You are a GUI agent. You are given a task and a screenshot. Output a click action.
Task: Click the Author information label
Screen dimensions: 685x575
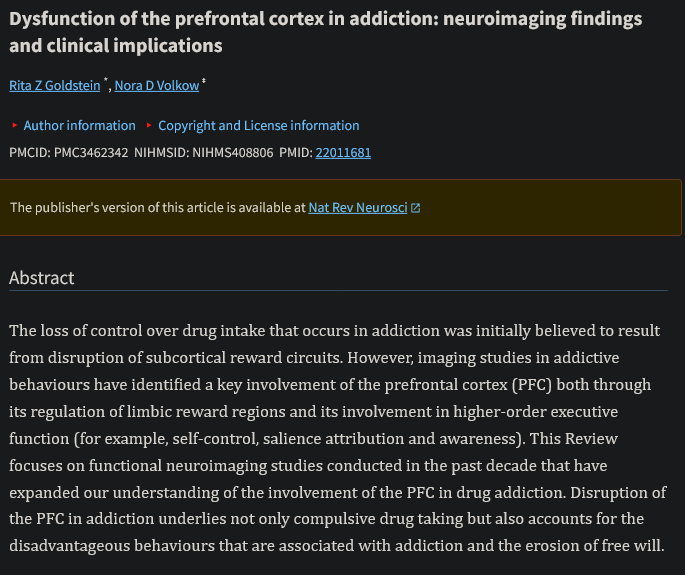79,126
